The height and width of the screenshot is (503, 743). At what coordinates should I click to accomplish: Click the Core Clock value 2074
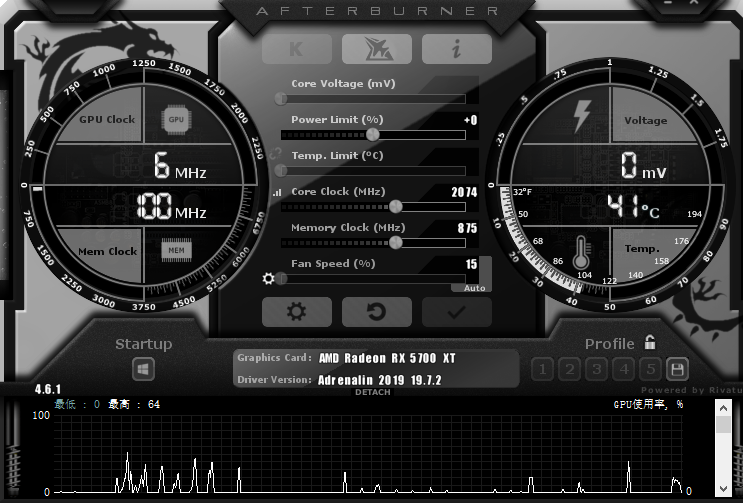(464, 192)
